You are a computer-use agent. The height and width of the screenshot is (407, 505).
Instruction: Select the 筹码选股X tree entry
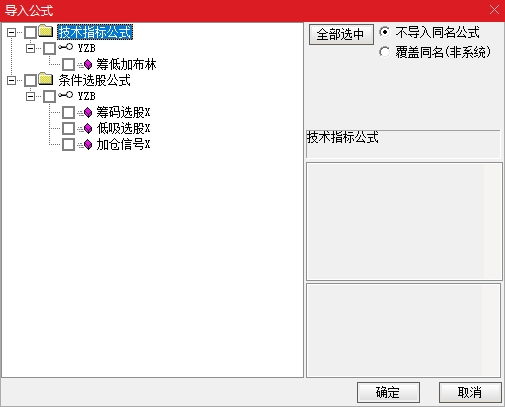[x=123, y=112]
